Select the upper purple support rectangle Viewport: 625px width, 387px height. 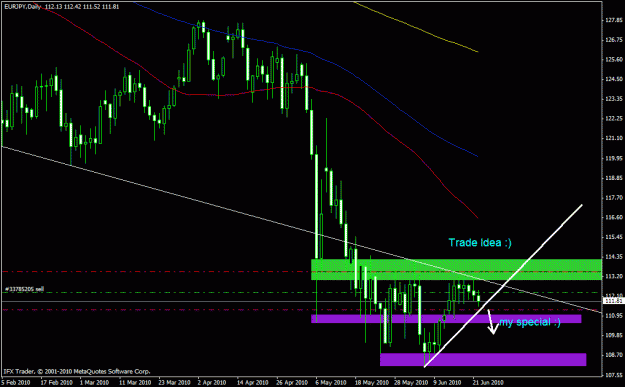(446, 318)
